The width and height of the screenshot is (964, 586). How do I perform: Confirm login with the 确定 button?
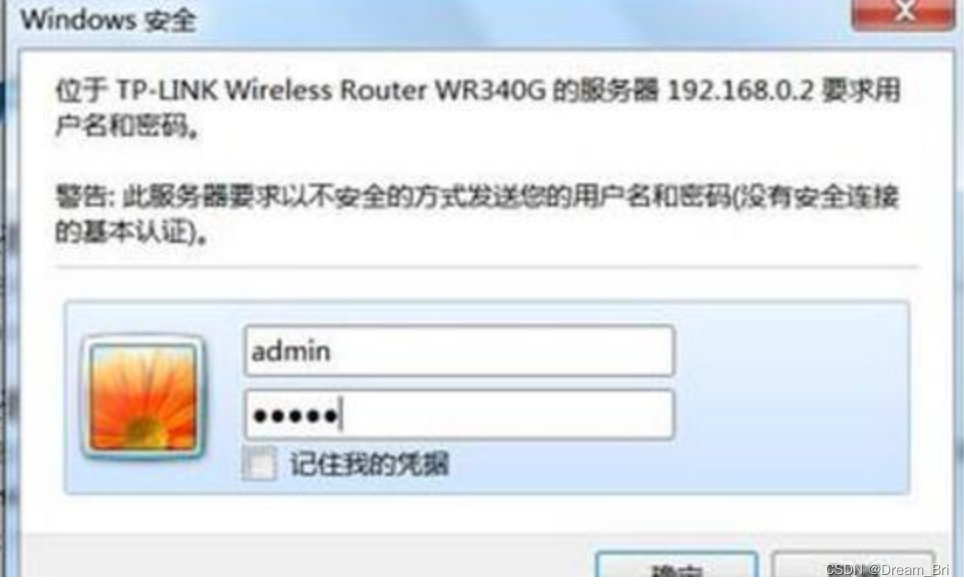point(677,566)
